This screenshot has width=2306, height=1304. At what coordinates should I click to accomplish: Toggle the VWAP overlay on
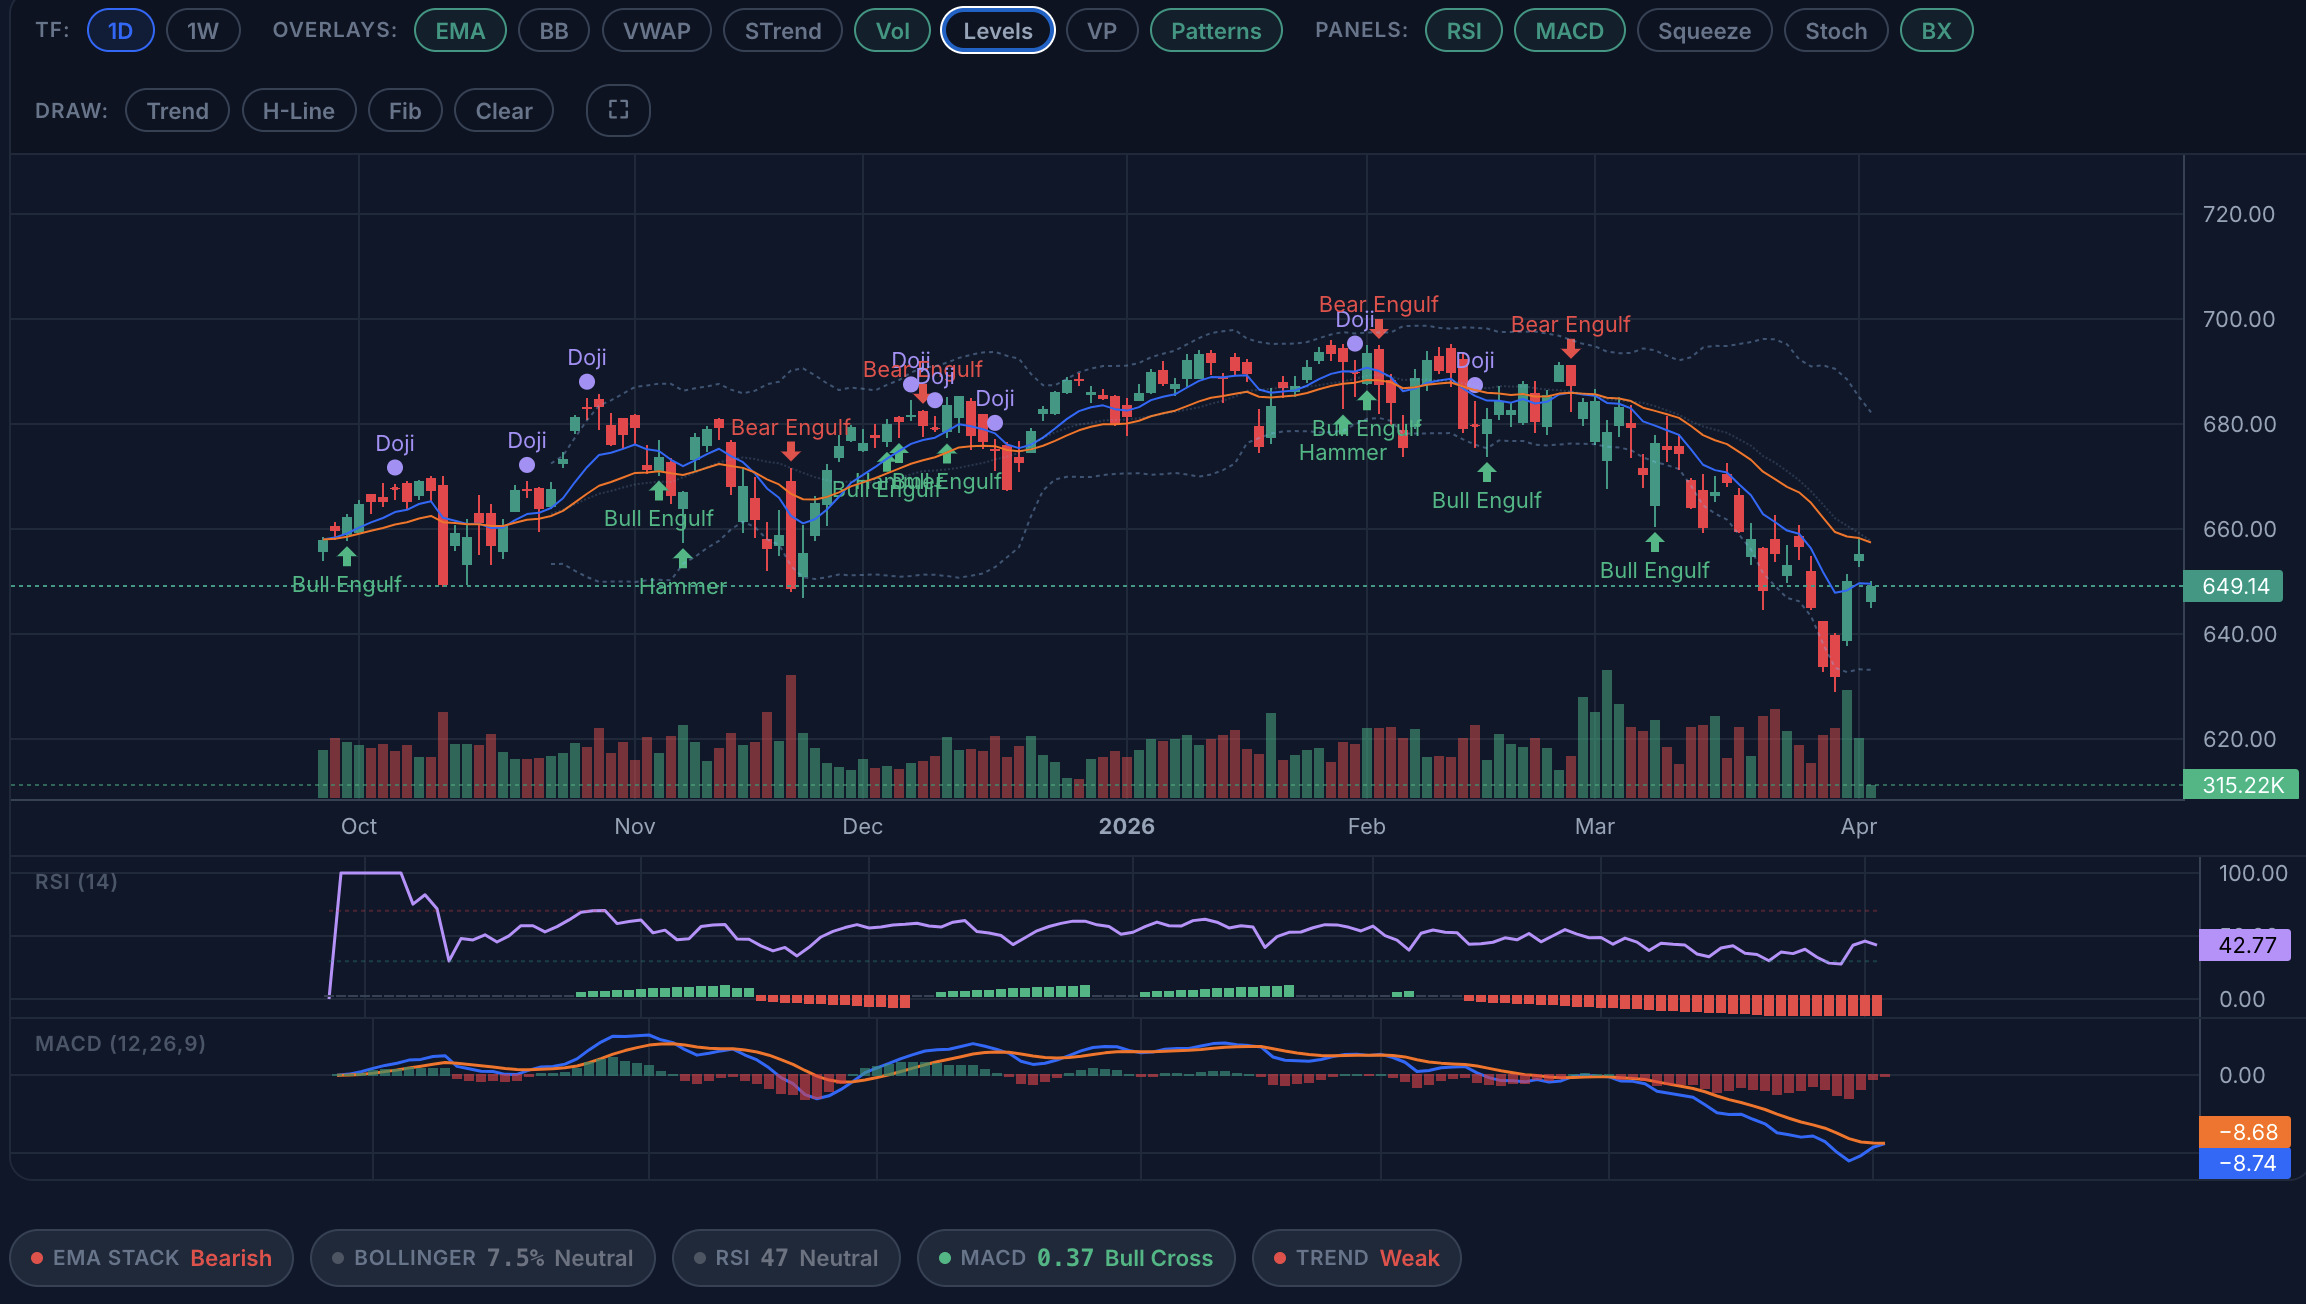656,31
